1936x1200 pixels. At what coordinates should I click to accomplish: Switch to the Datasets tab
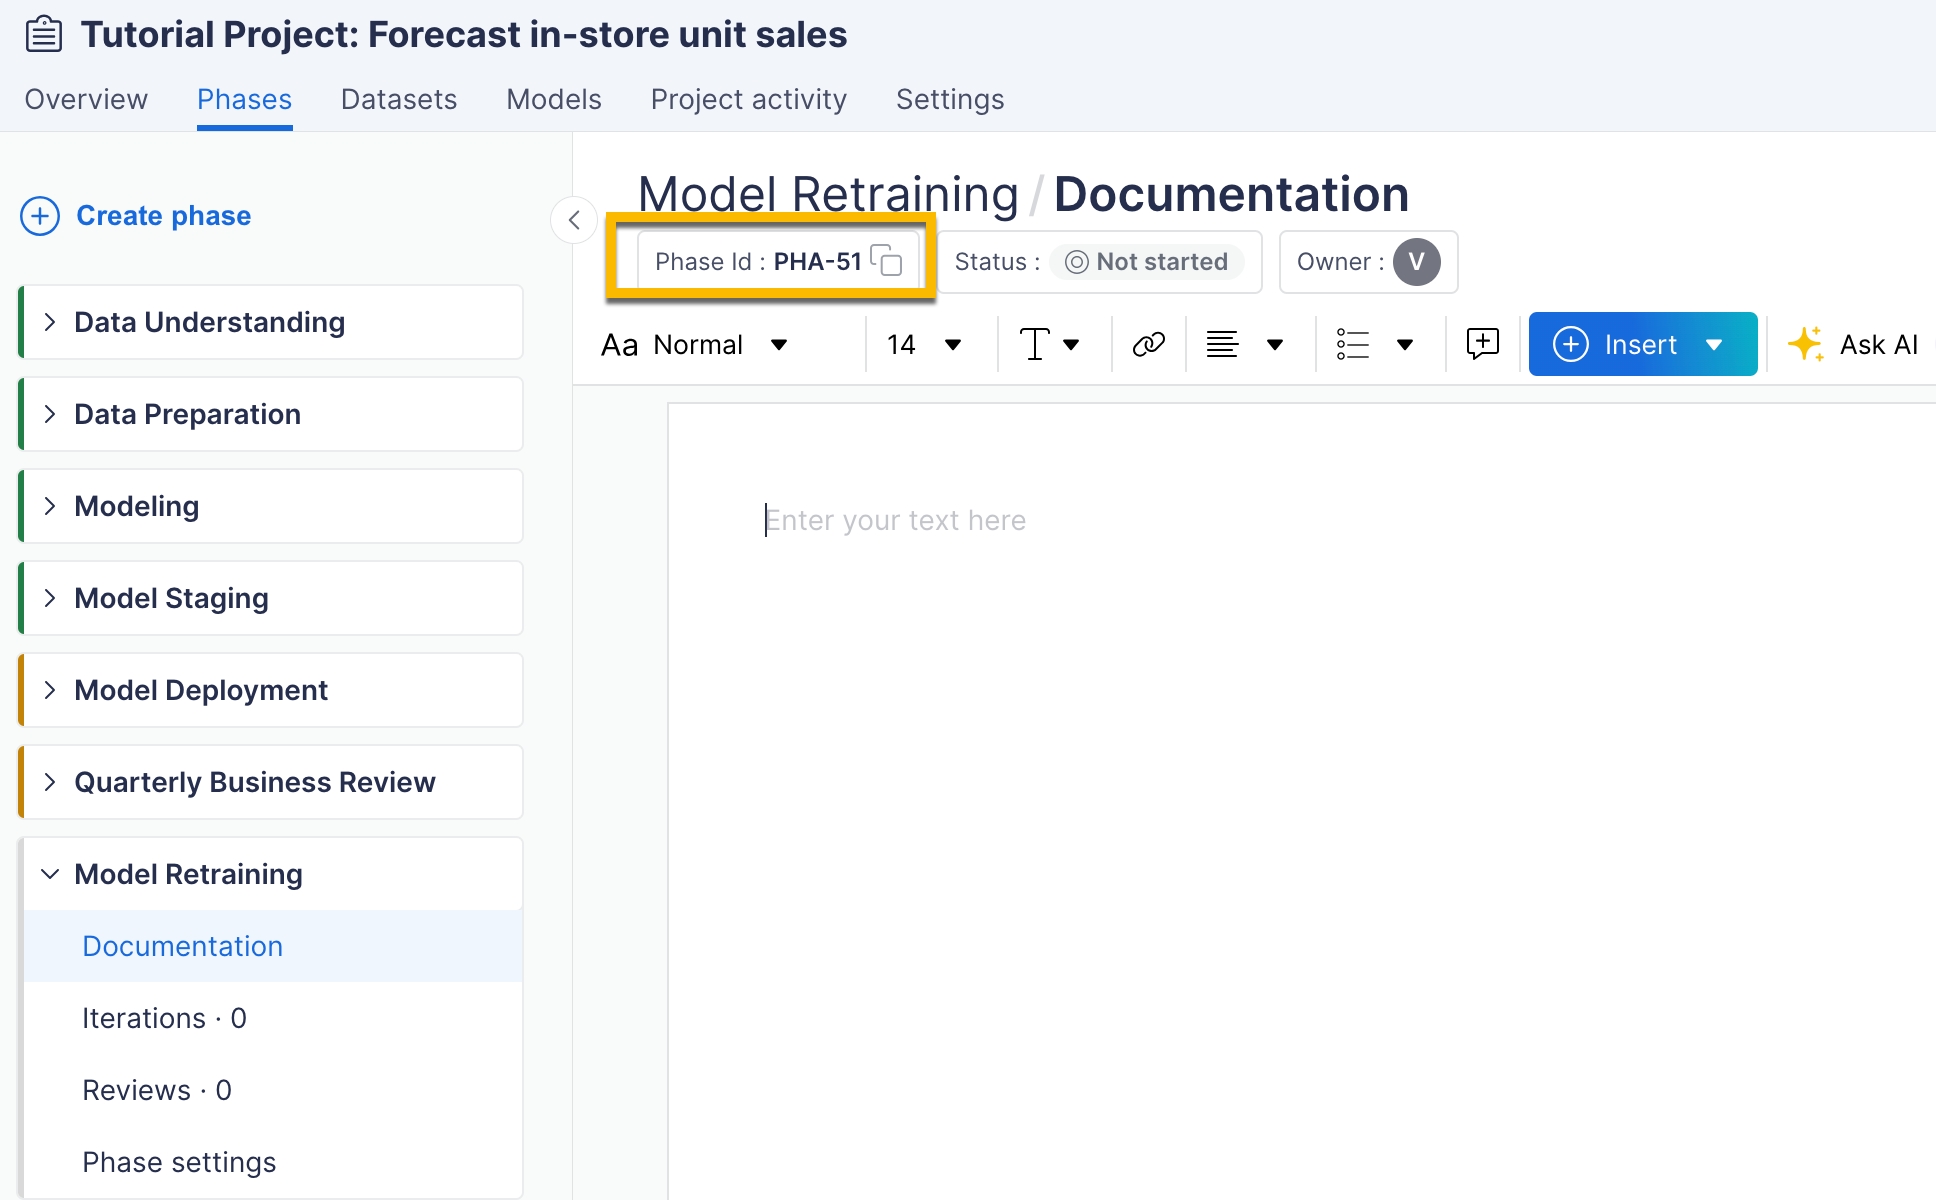[398, 99]
